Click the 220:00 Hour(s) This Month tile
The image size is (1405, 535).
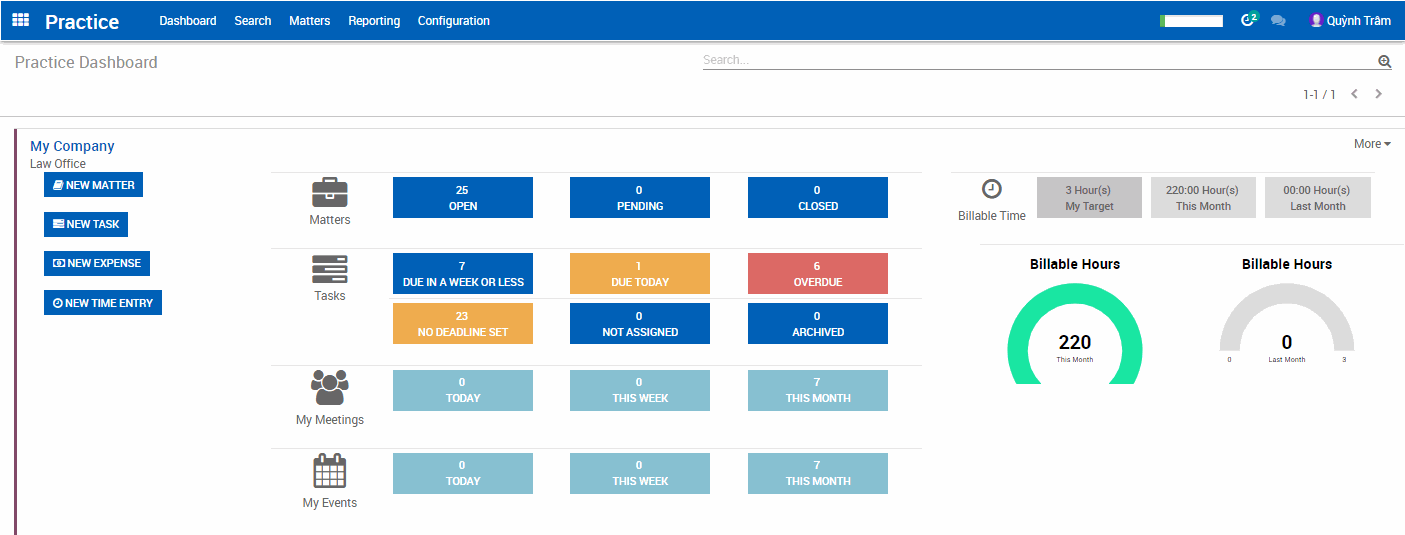click(x=1203, y=197)
